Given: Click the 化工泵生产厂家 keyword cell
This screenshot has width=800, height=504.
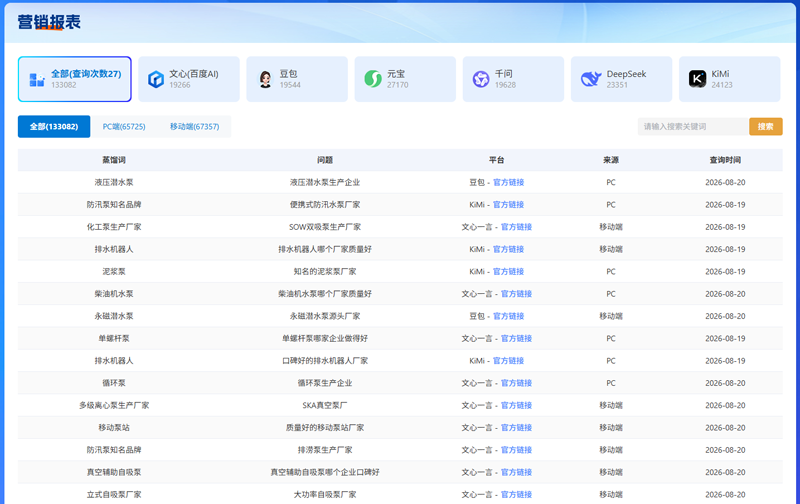Looking at the screenshot, I should [x=114, y=227].
